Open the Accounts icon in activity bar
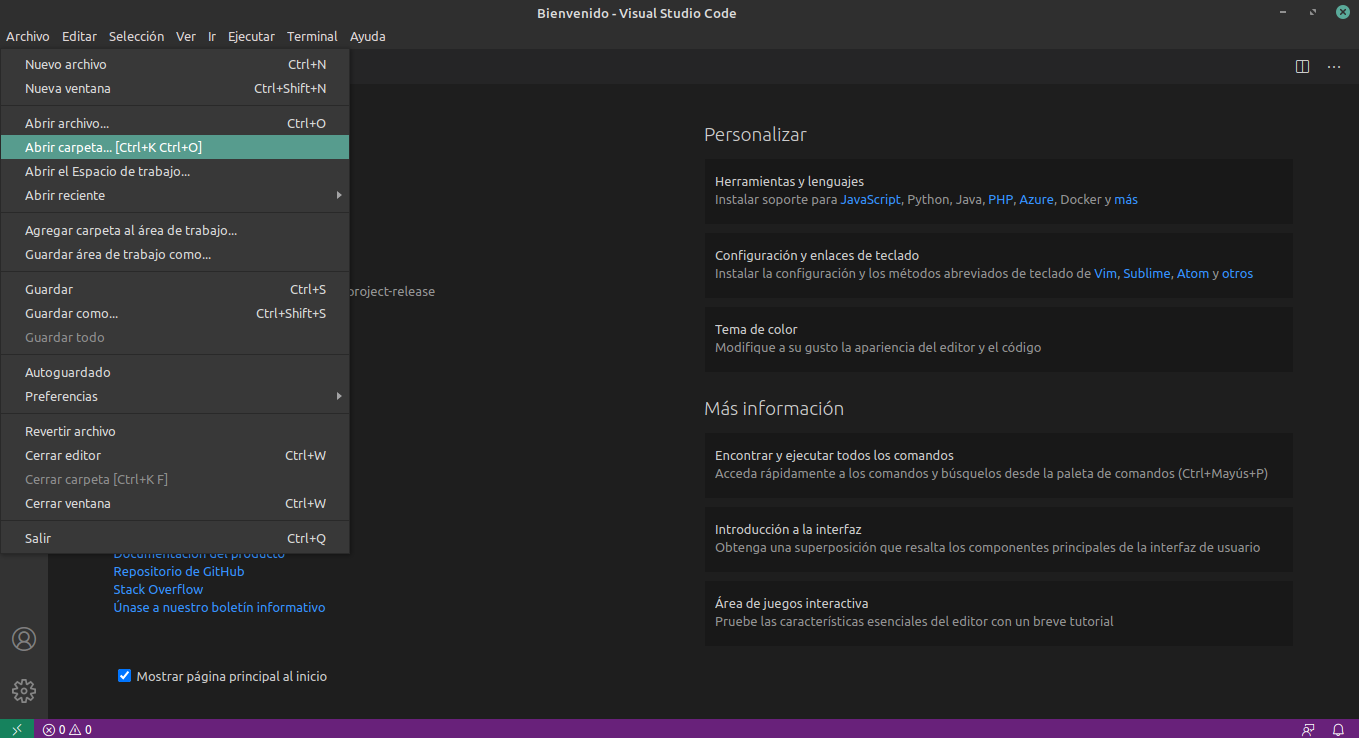Viewport: 1359px width, 738px height. tap(24, 639)
